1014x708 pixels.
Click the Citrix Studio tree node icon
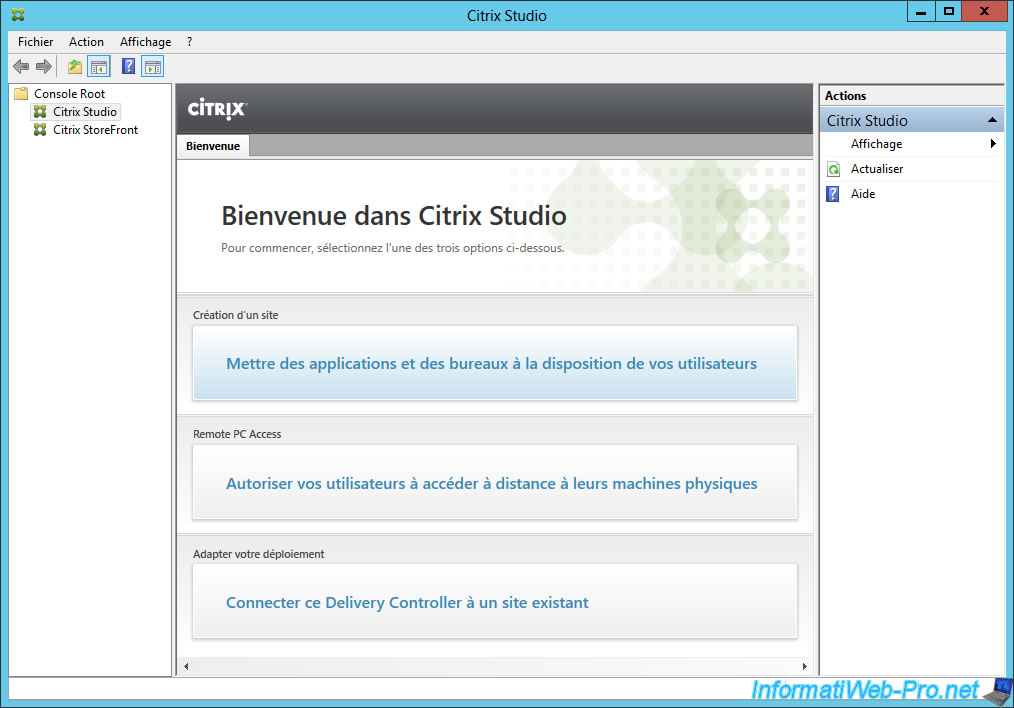pyautogui.click(x=40, y=112)
